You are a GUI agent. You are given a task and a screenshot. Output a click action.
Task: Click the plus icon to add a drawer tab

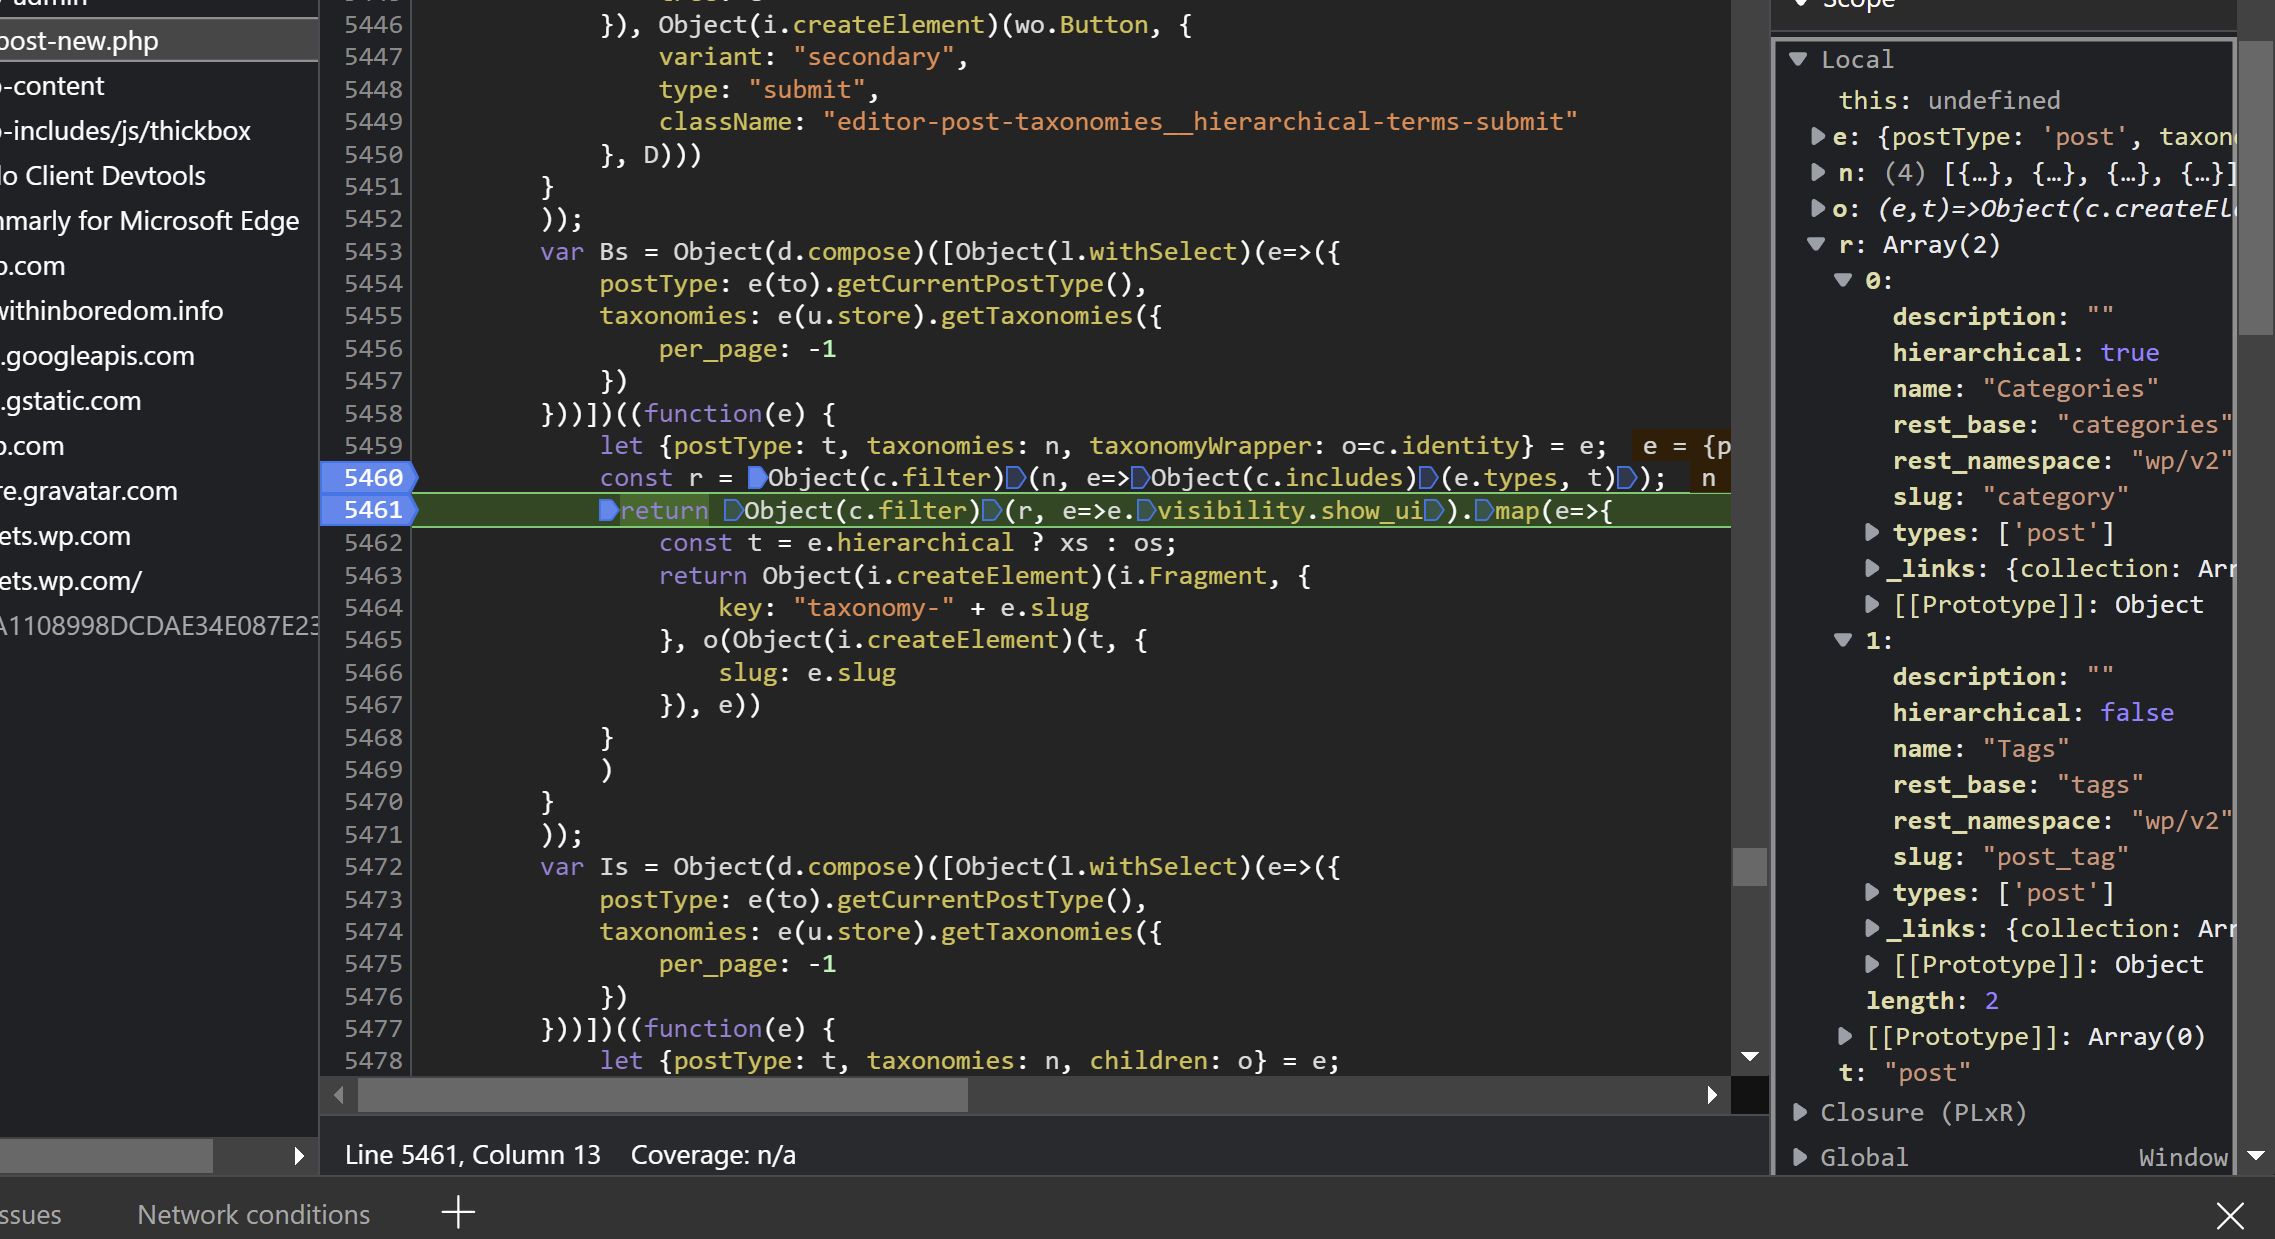(458, 1212)
